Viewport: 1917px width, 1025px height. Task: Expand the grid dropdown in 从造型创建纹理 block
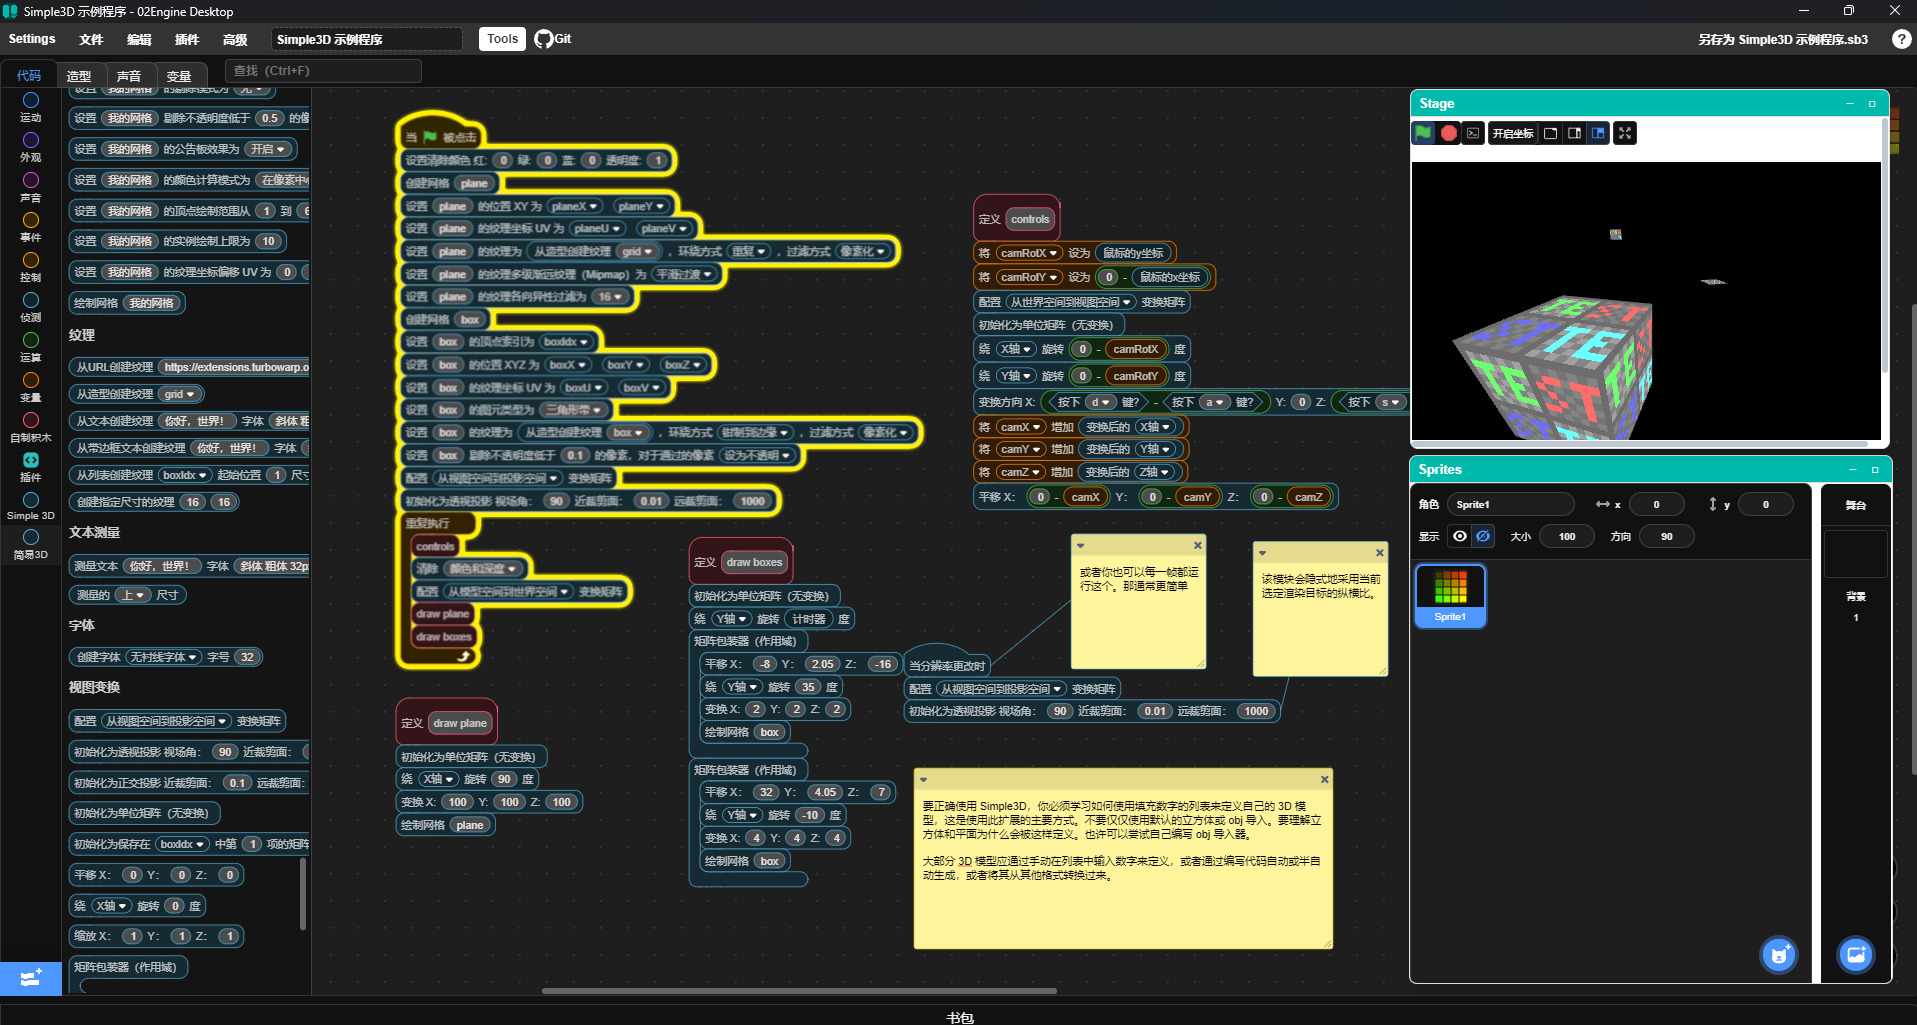(x=180, y=394)
